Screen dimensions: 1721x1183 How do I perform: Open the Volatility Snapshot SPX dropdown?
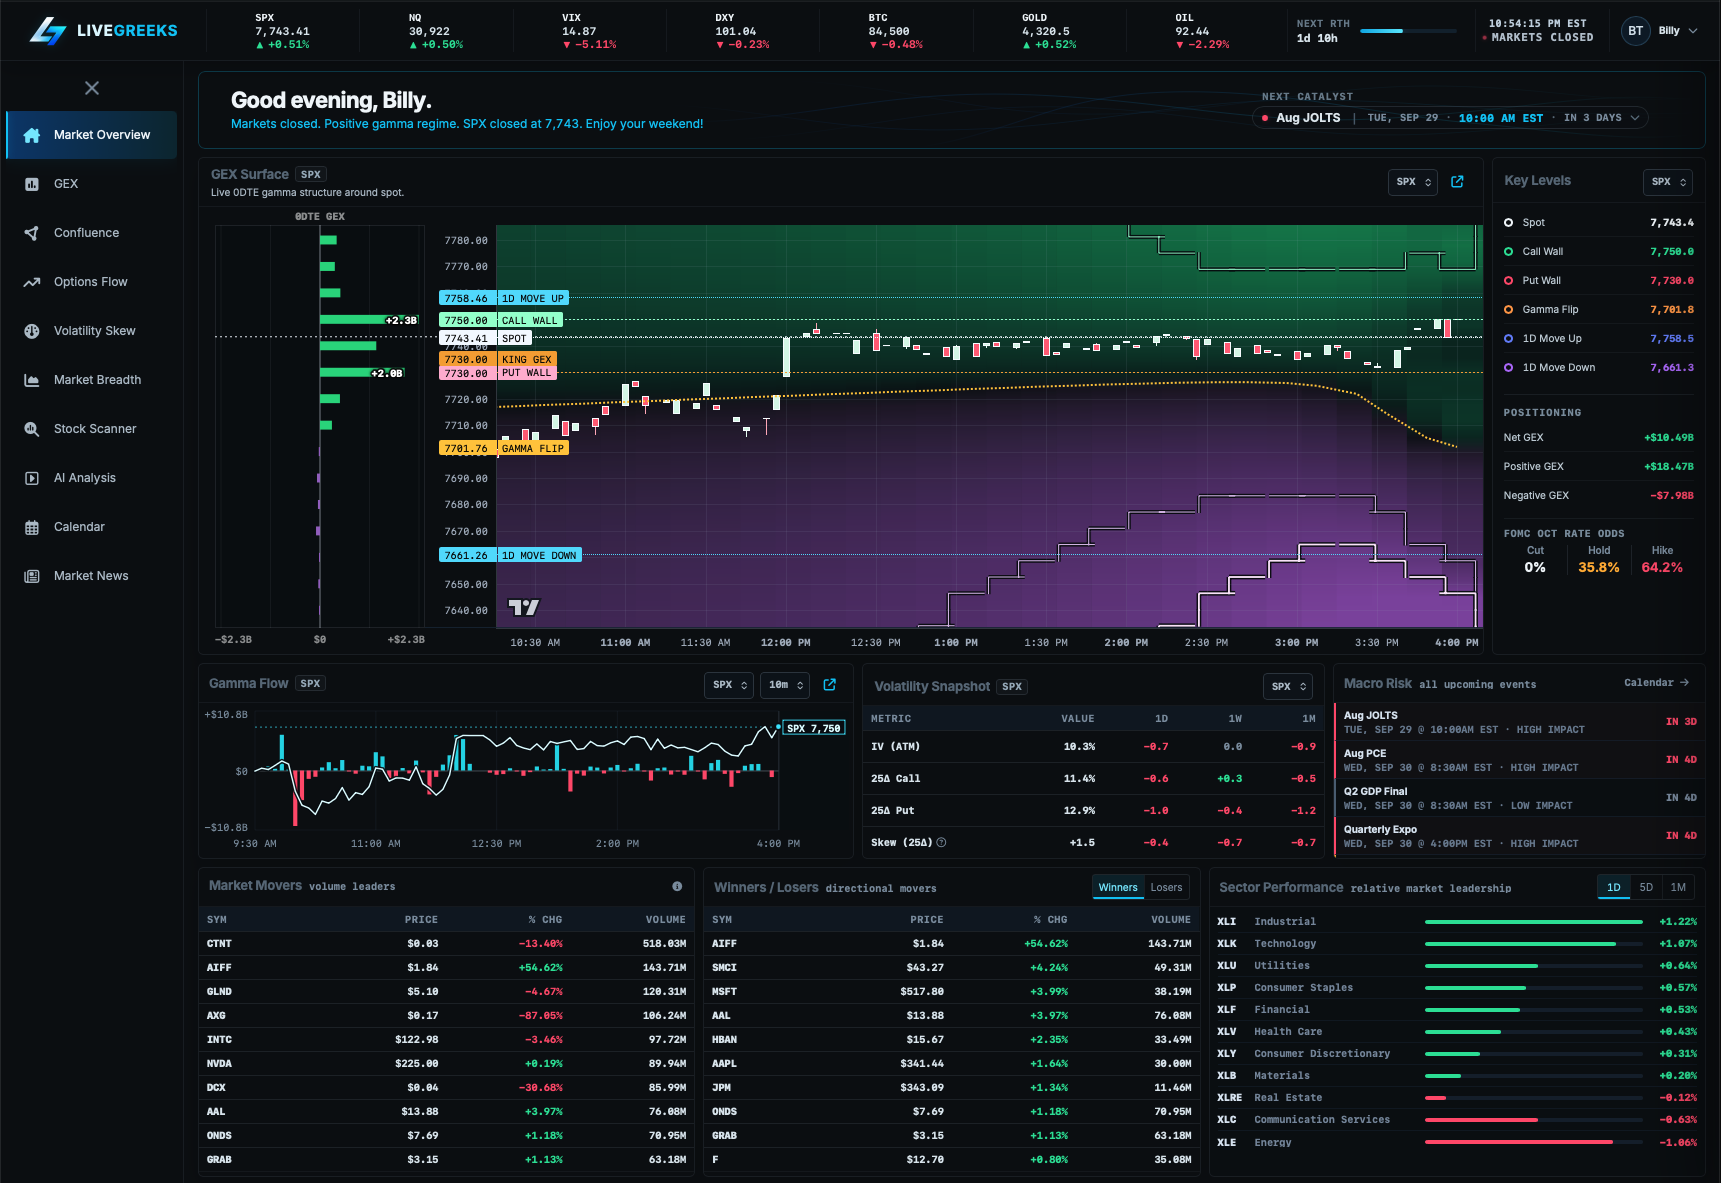(1289, 686)
